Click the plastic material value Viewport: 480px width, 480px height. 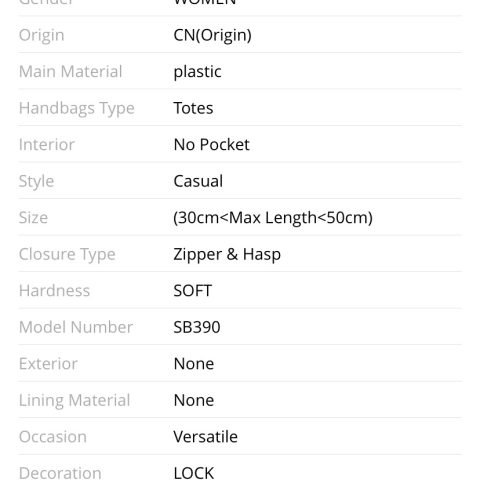[x=197, y=72]
